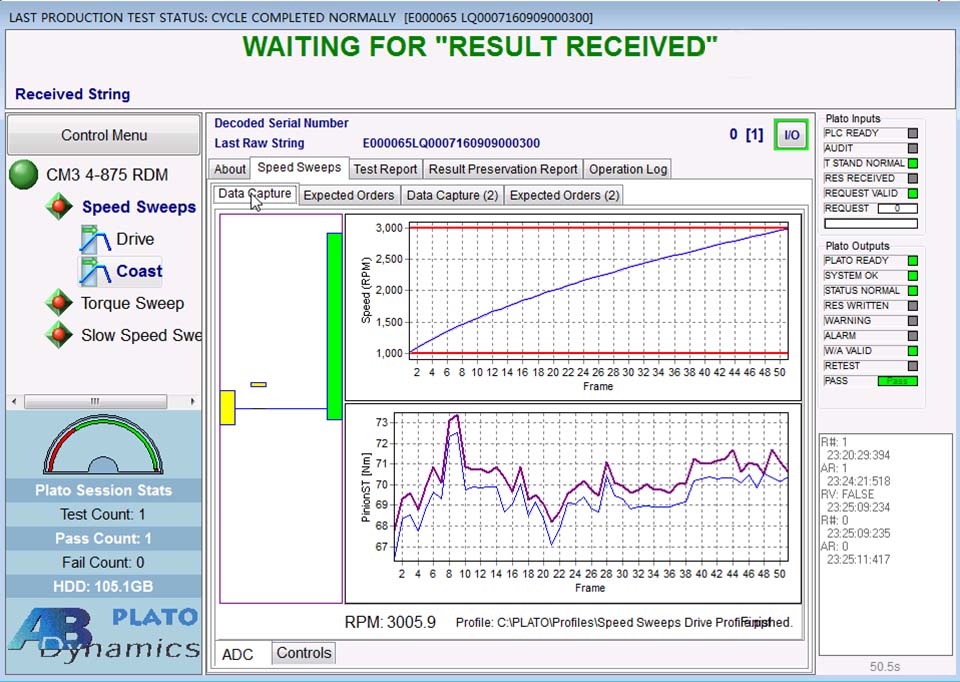Click the AB Dynamics Plato logo
The width and height of the screenshot is (960, 682).
pos(103,633)
